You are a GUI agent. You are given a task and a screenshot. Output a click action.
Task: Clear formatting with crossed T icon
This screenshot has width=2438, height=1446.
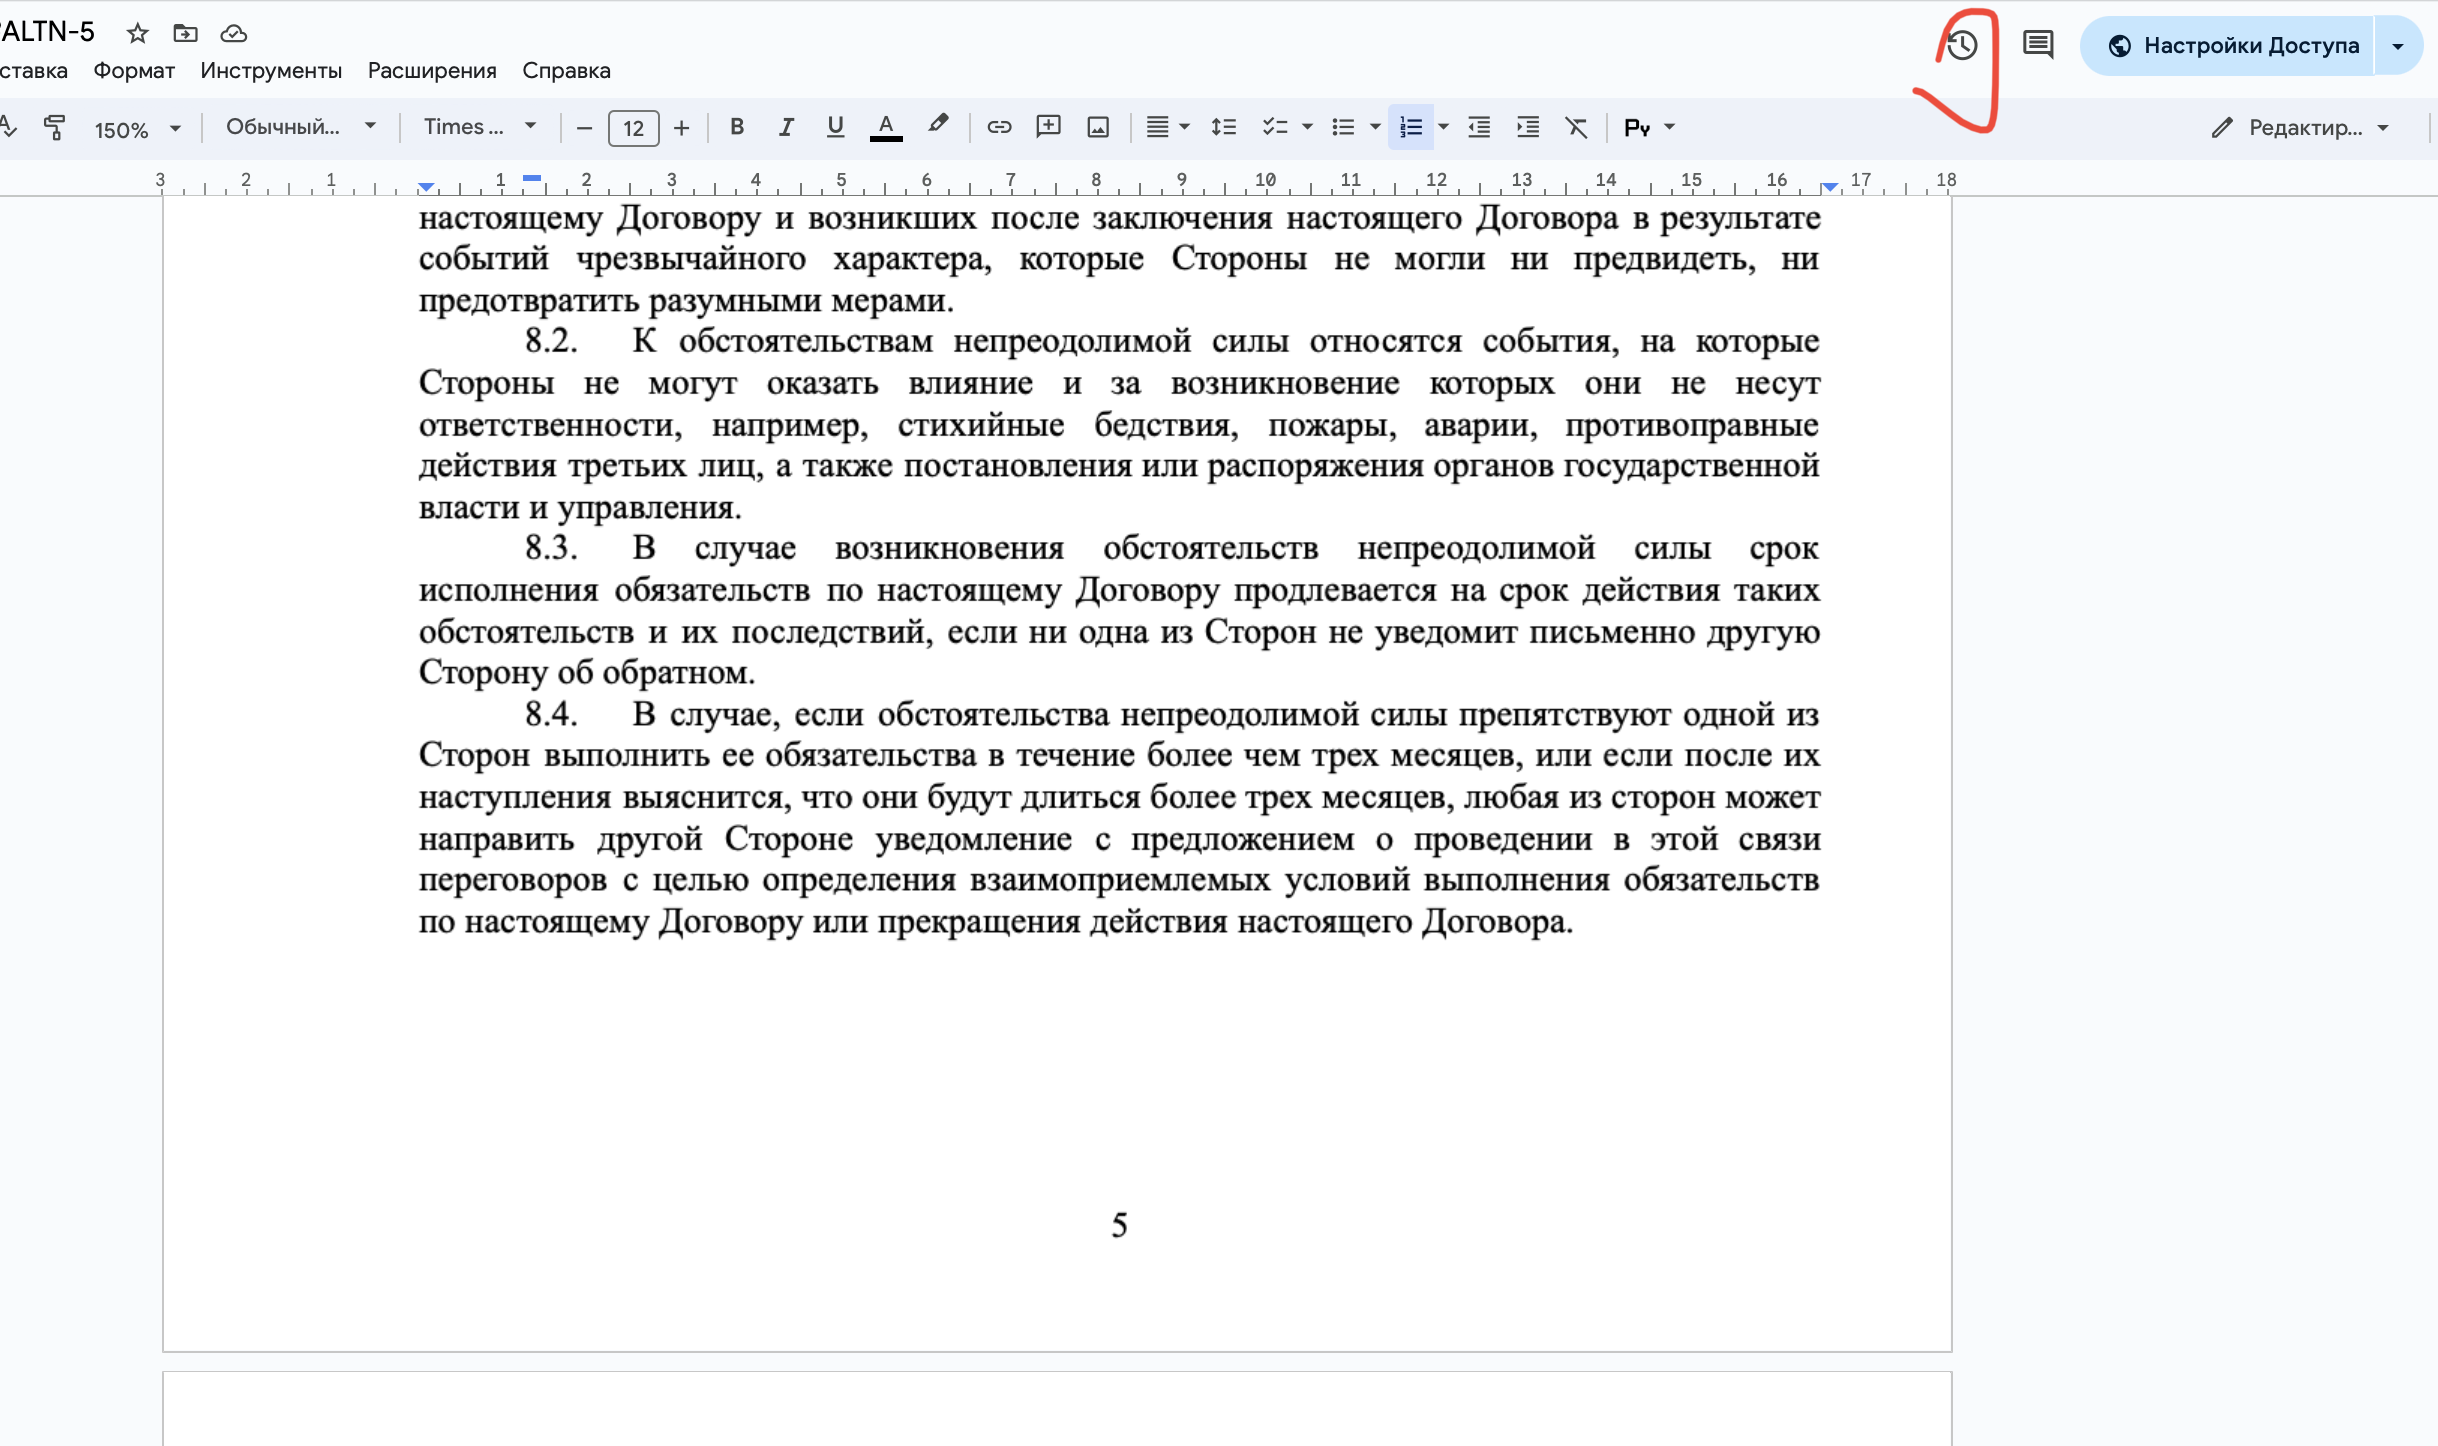coord(1576,127)
